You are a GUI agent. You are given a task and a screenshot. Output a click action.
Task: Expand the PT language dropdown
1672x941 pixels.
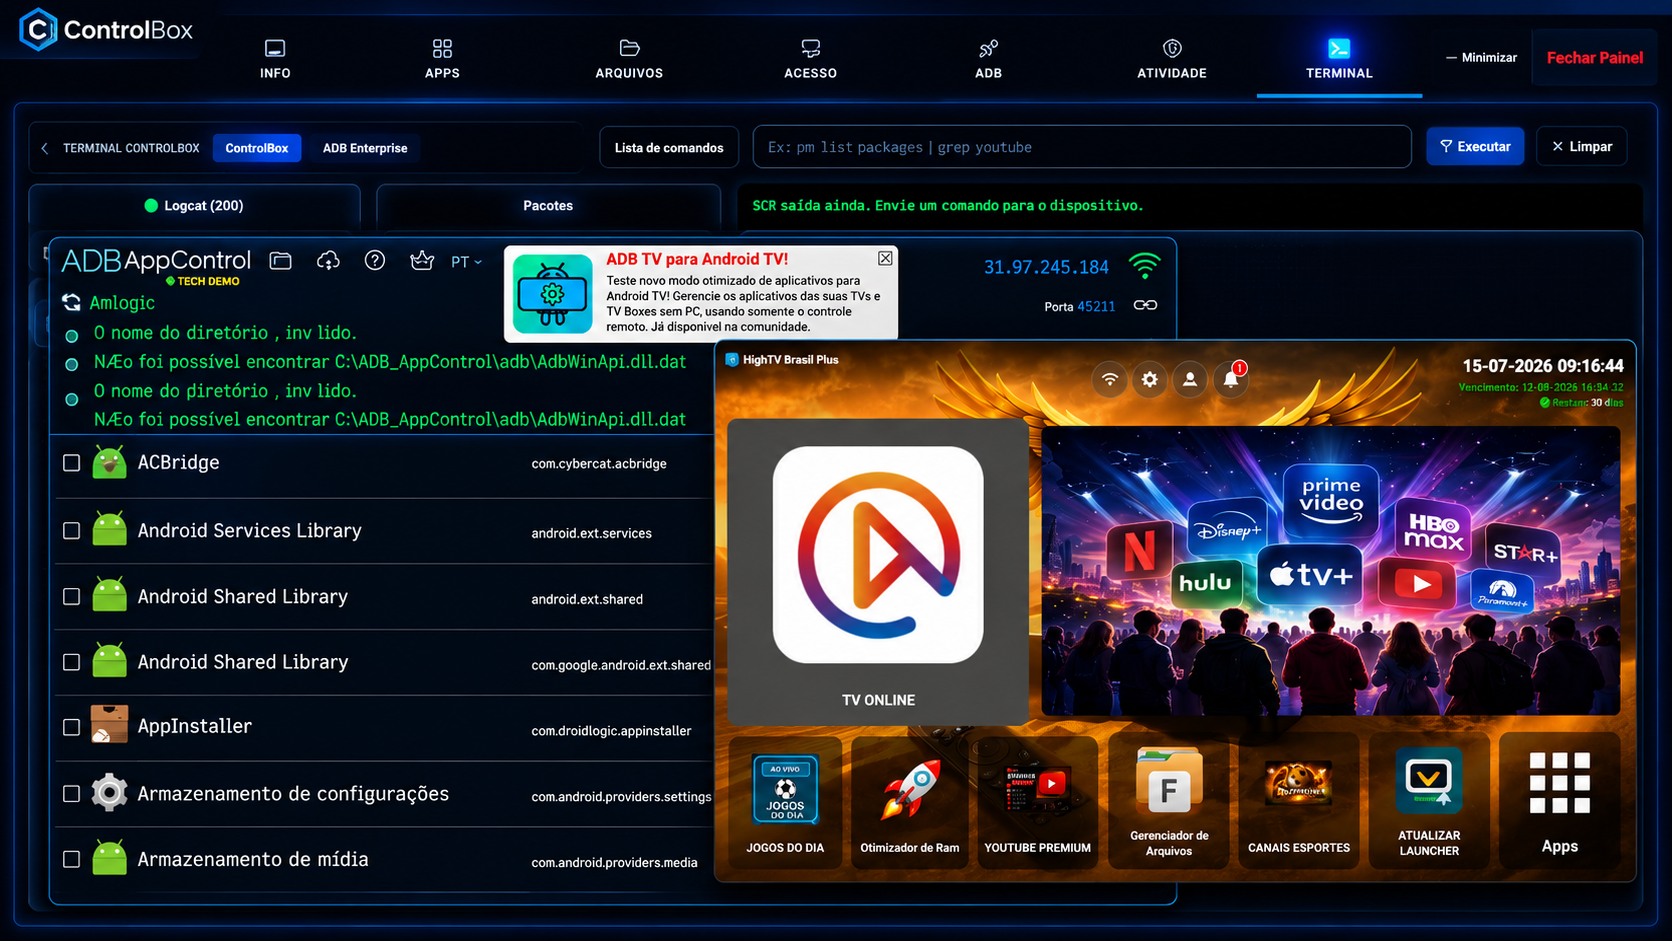[466, 262]
